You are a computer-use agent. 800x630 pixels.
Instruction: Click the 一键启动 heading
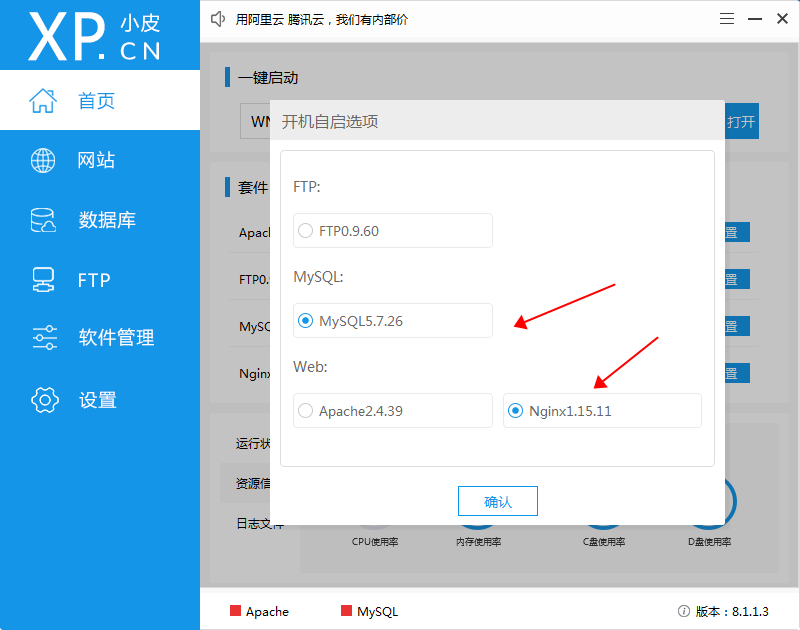tap(268, 78)
